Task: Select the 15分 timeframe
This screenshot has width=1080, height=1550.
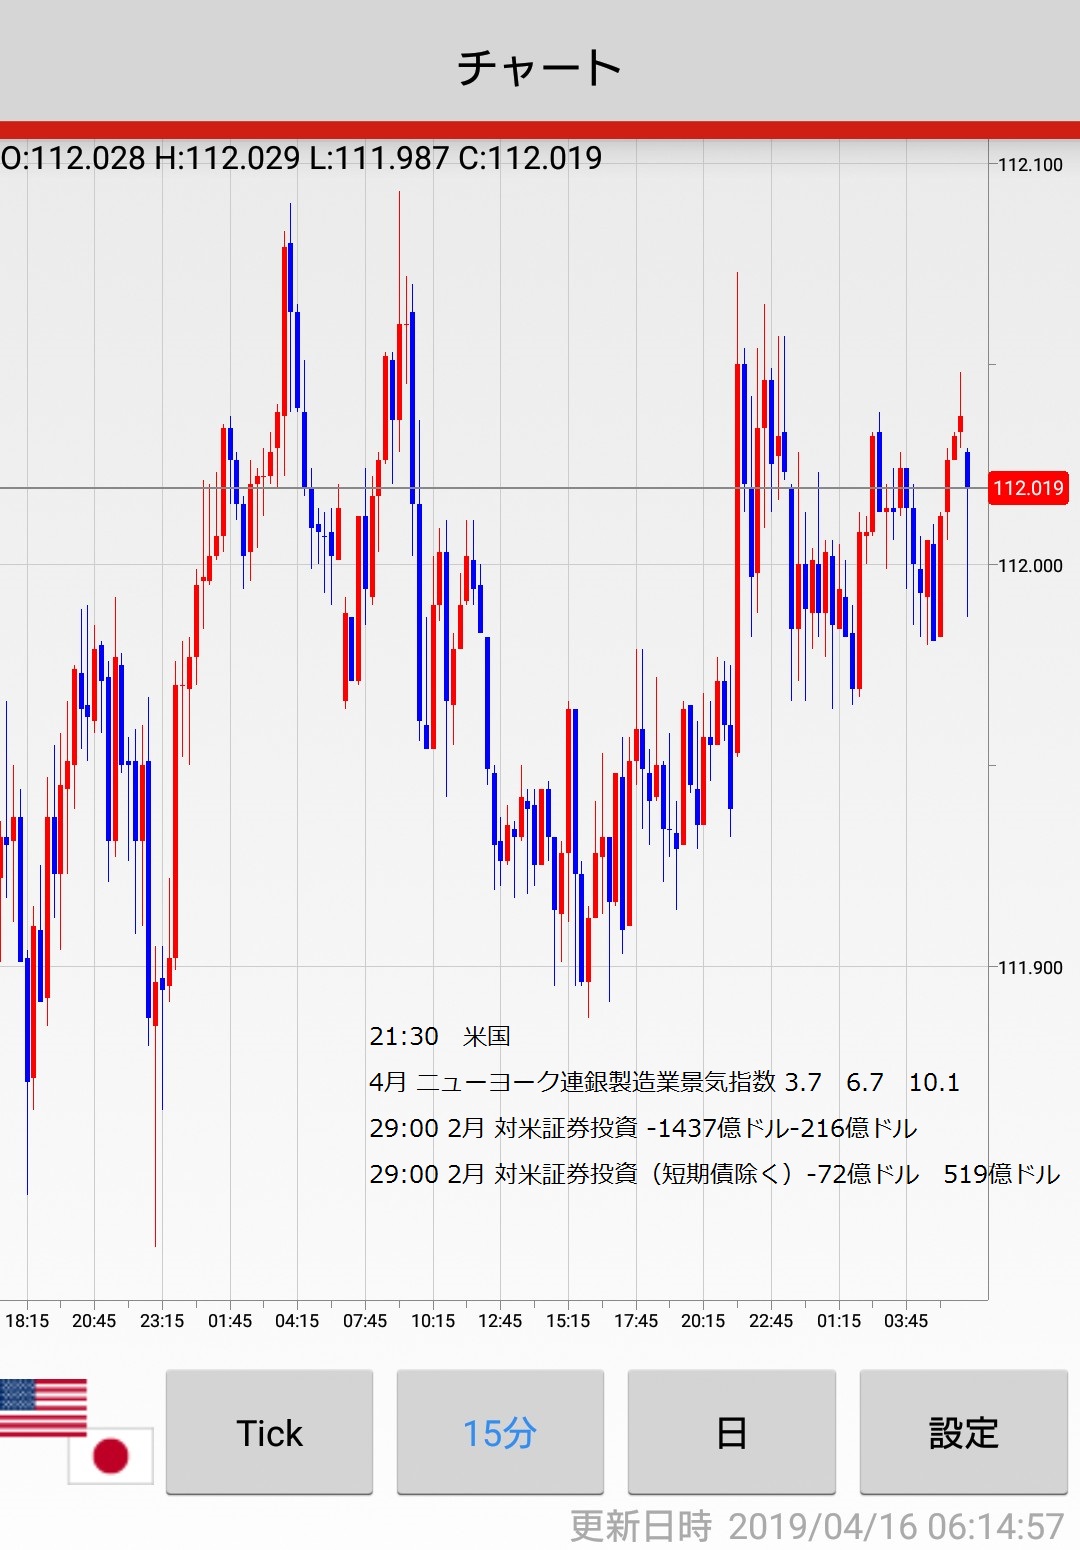Action: [x=500, y=1432]
